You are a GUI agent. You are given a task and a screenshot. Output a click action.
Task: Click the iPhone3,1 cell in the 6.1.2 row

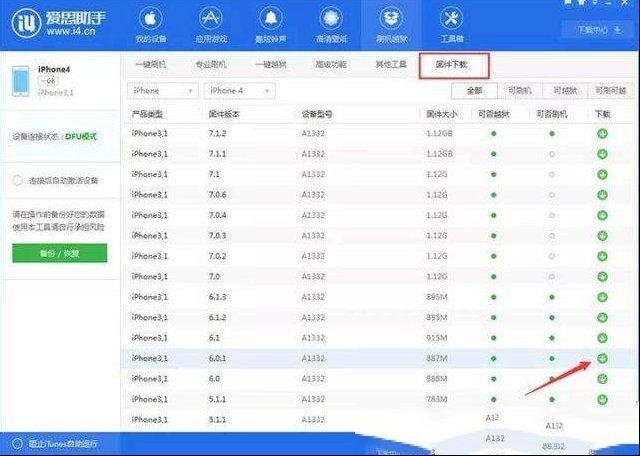tap(149, 317)
